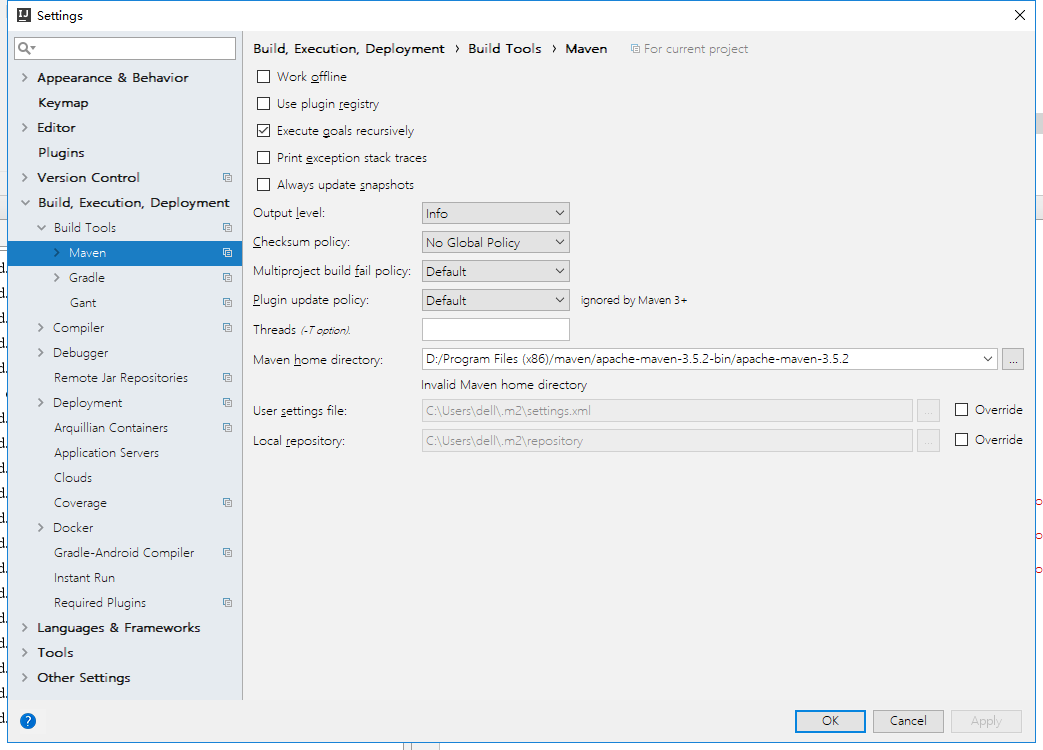Viewport: 1043px width, 750px height.
Task: Click the magnifier icon in the search field
Action: coord(23,47)
